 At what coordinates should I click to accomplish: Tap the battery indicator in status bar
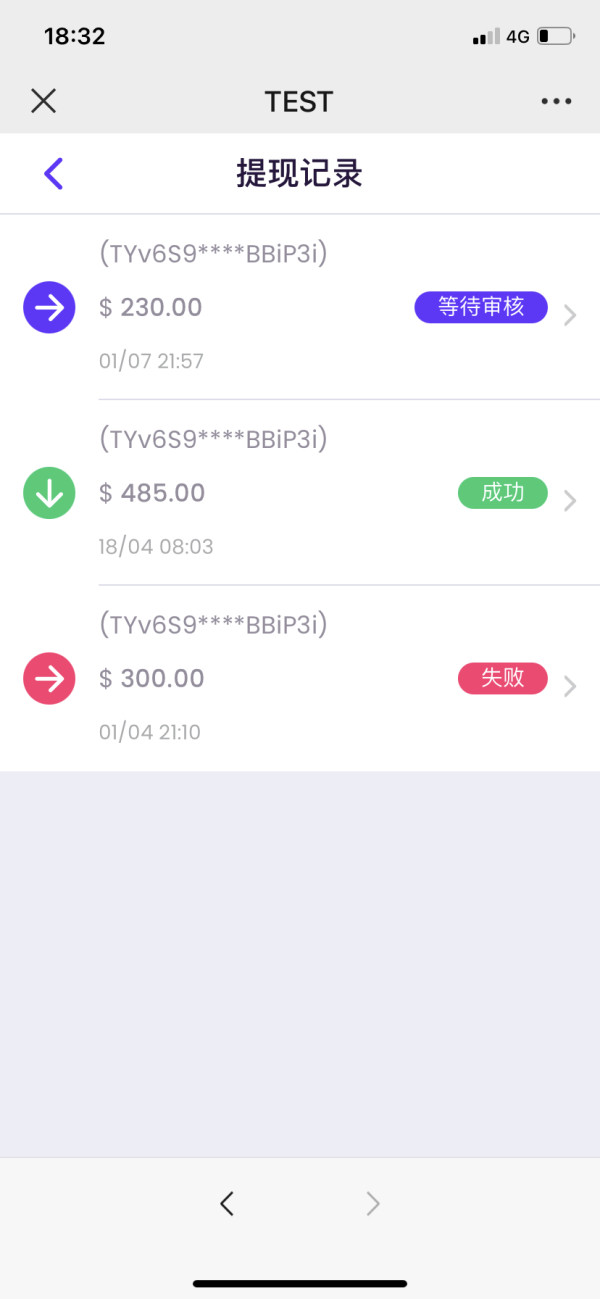click(556, 37)
